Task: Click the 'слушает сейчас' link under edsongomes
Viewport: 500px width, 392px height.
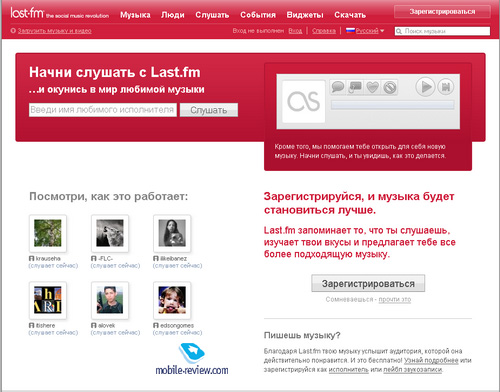Action: point(177,333)
